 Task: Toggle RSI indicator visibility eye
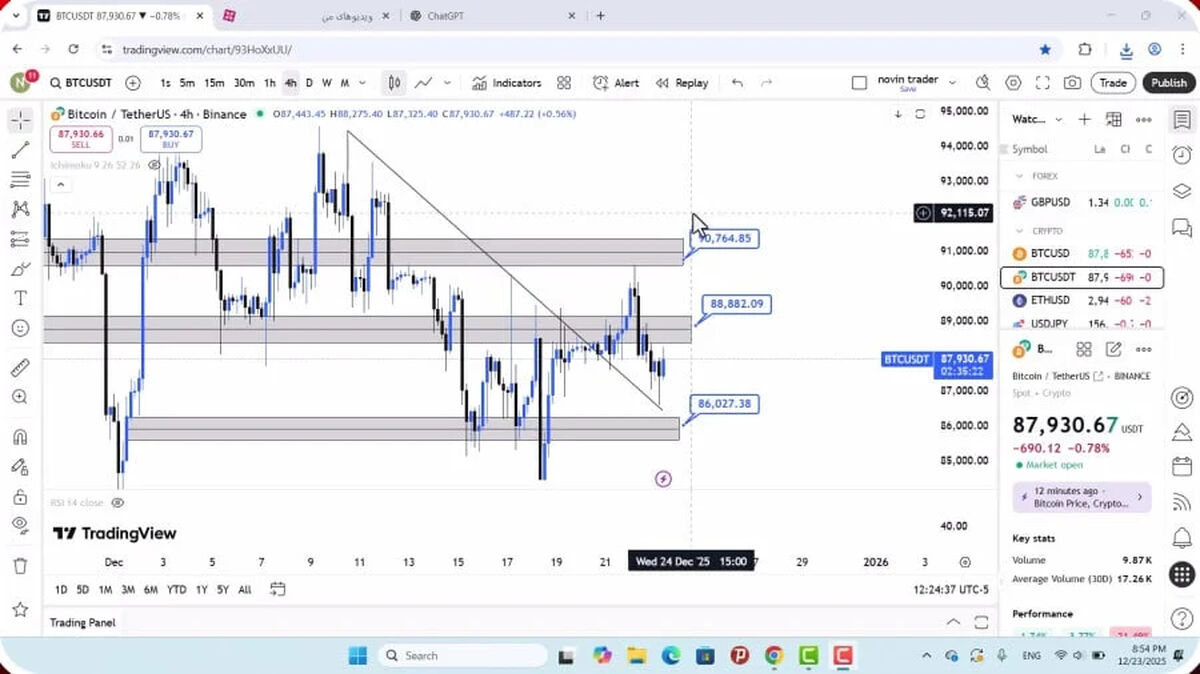[118, 502]
